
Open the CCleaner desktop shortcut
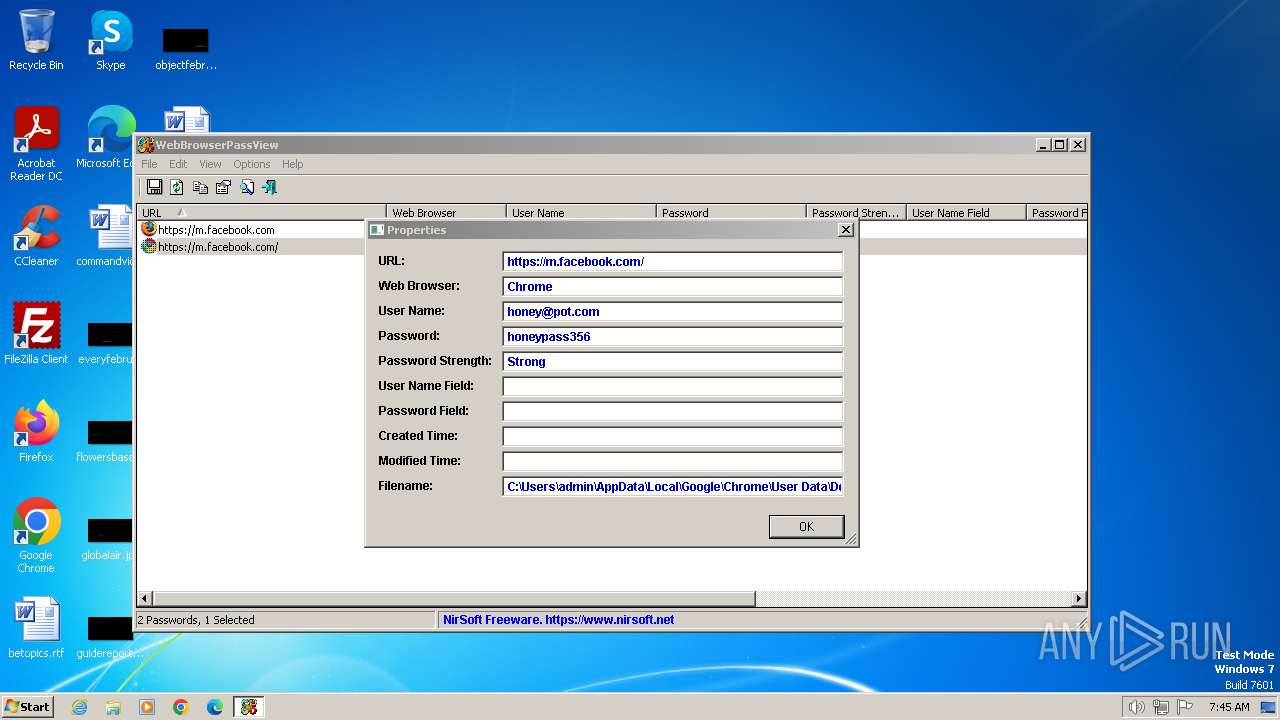36,236
